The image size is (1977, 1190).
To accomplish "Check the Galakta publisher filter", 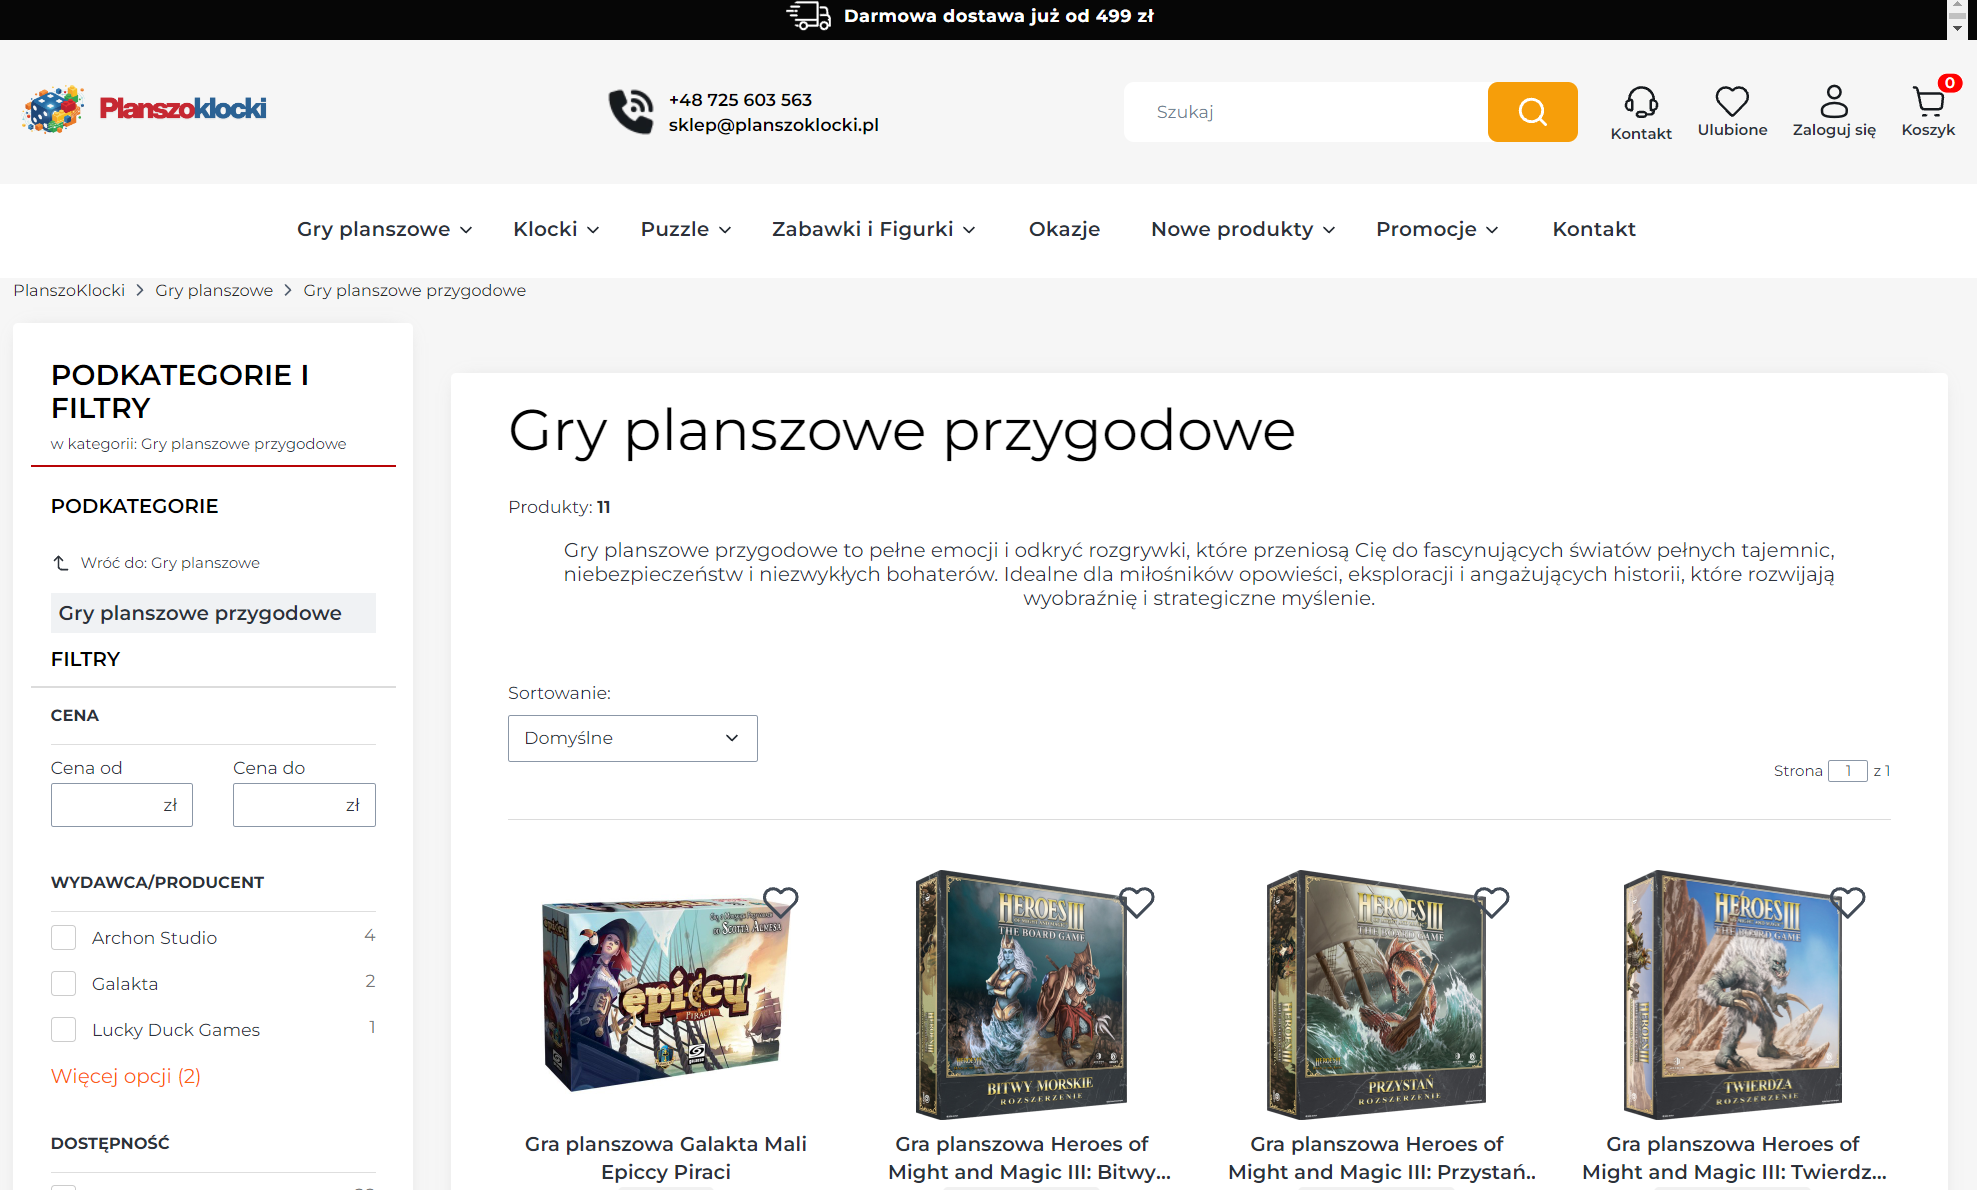I will pyautogui.click(x=63, y=983).
